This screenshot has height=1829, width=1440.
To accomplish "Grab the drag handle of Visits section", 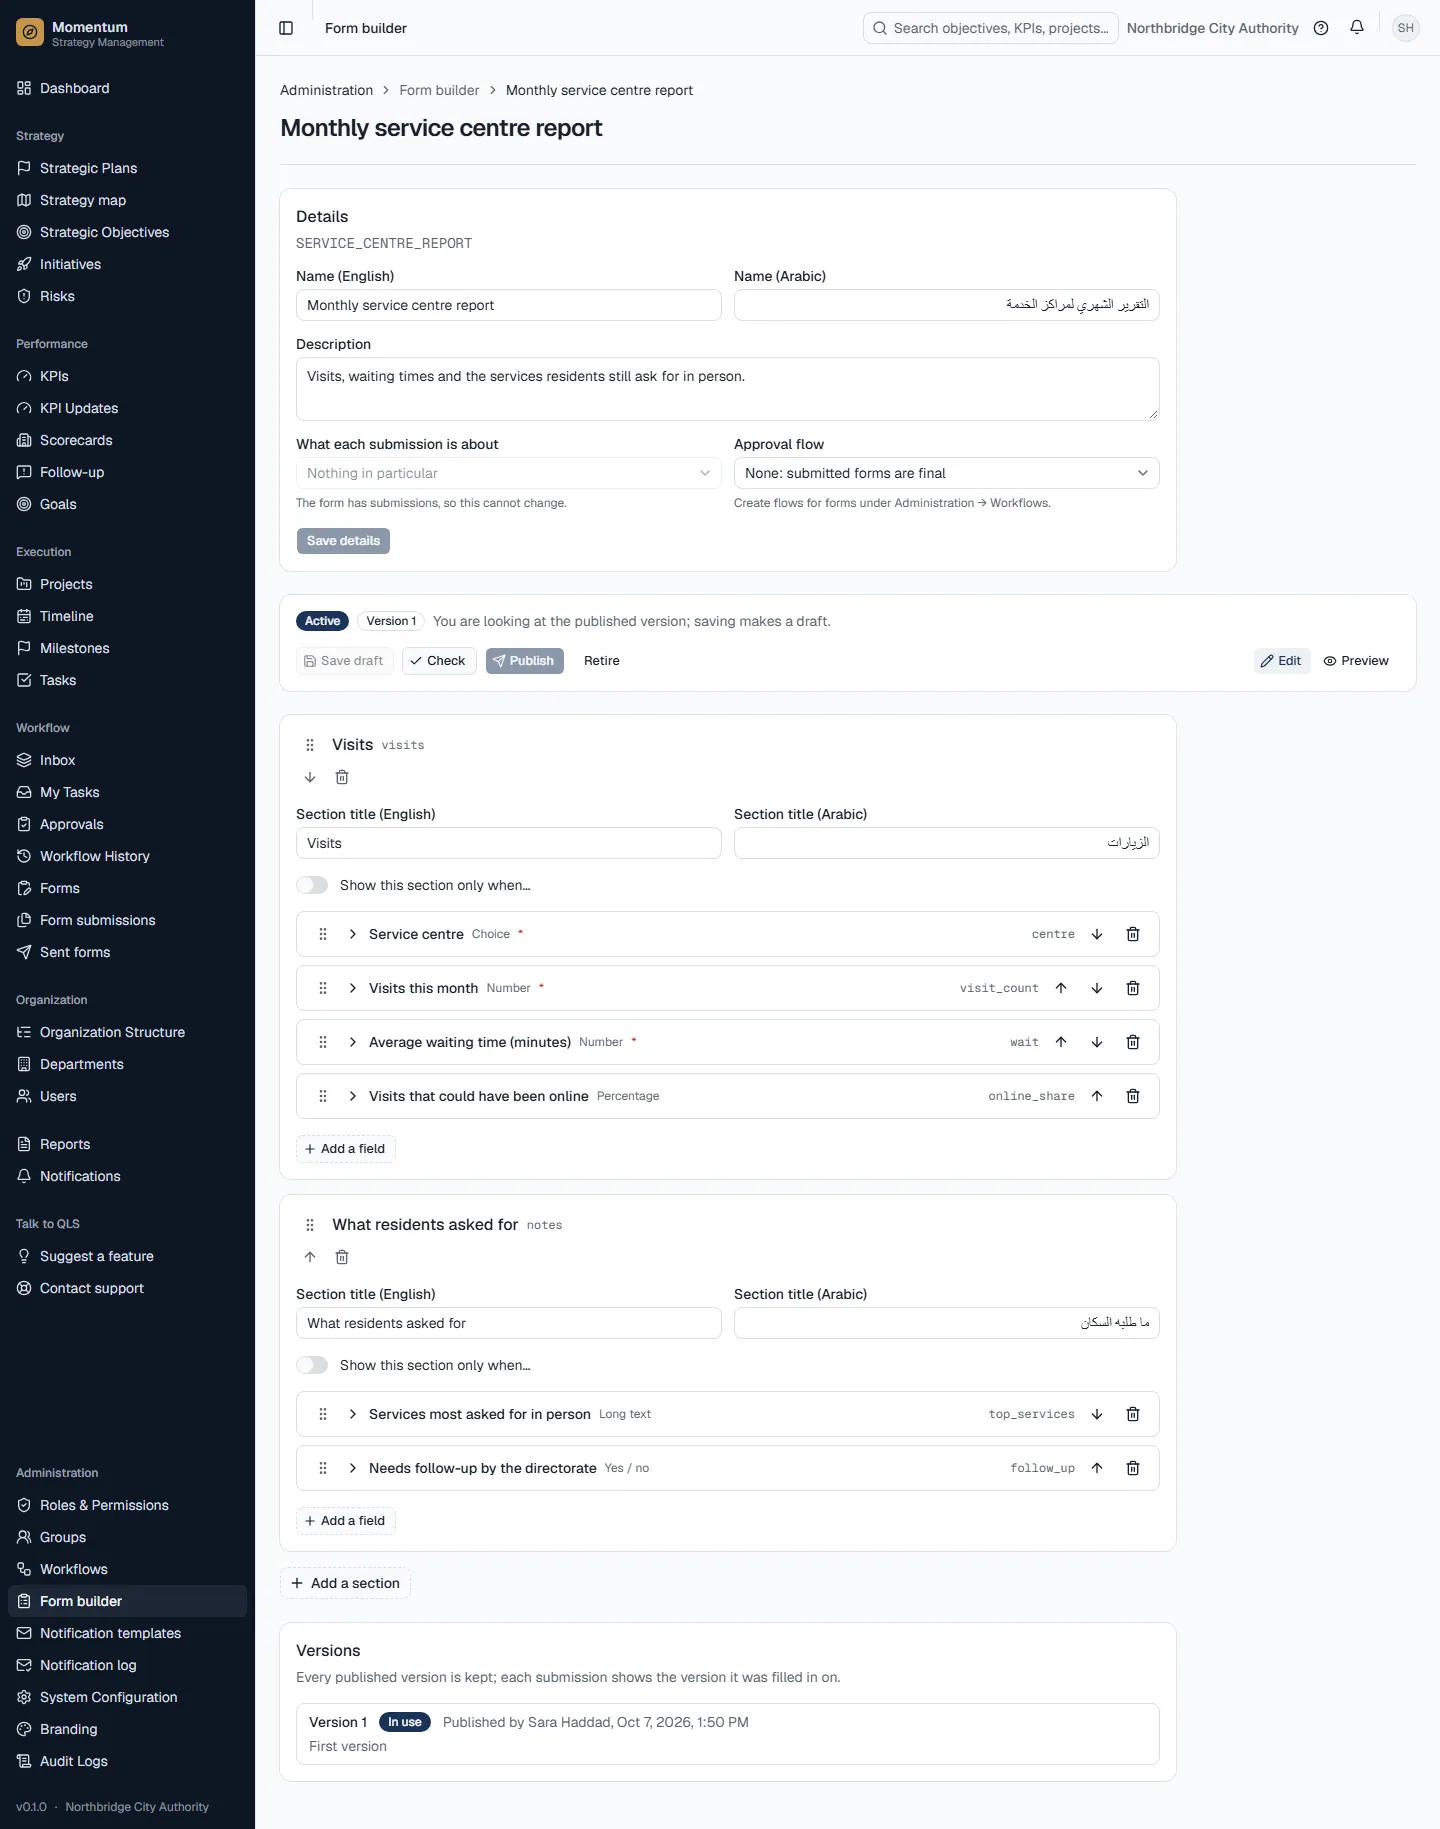I will 310,745.
